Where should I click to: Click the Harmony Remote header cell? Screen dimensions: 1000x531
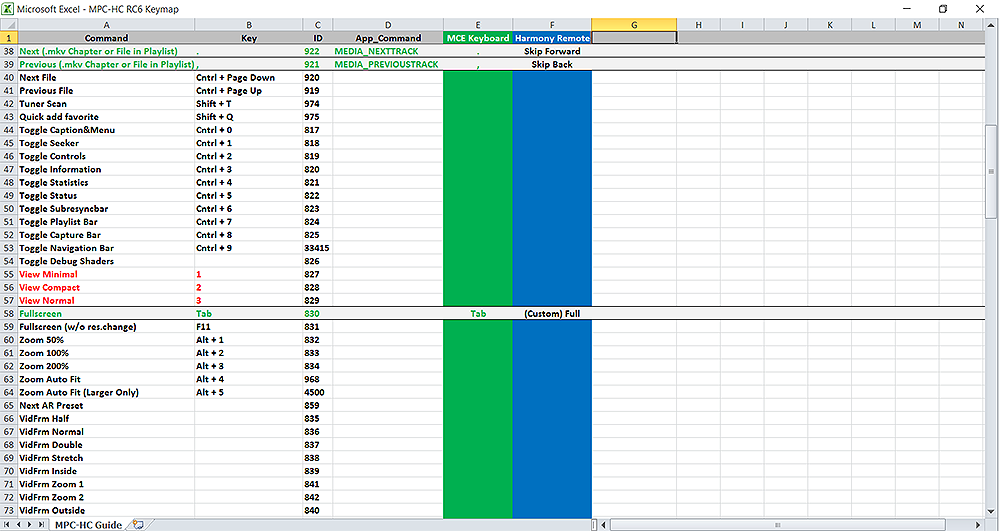[x=552, y=38]
